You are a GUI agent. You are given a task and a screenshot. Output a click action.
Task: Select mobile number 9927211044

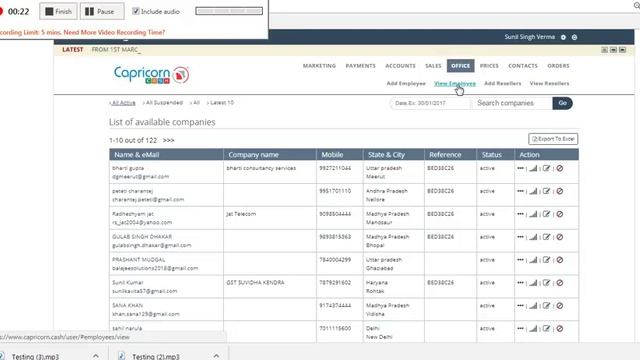[x=335, y=168]
